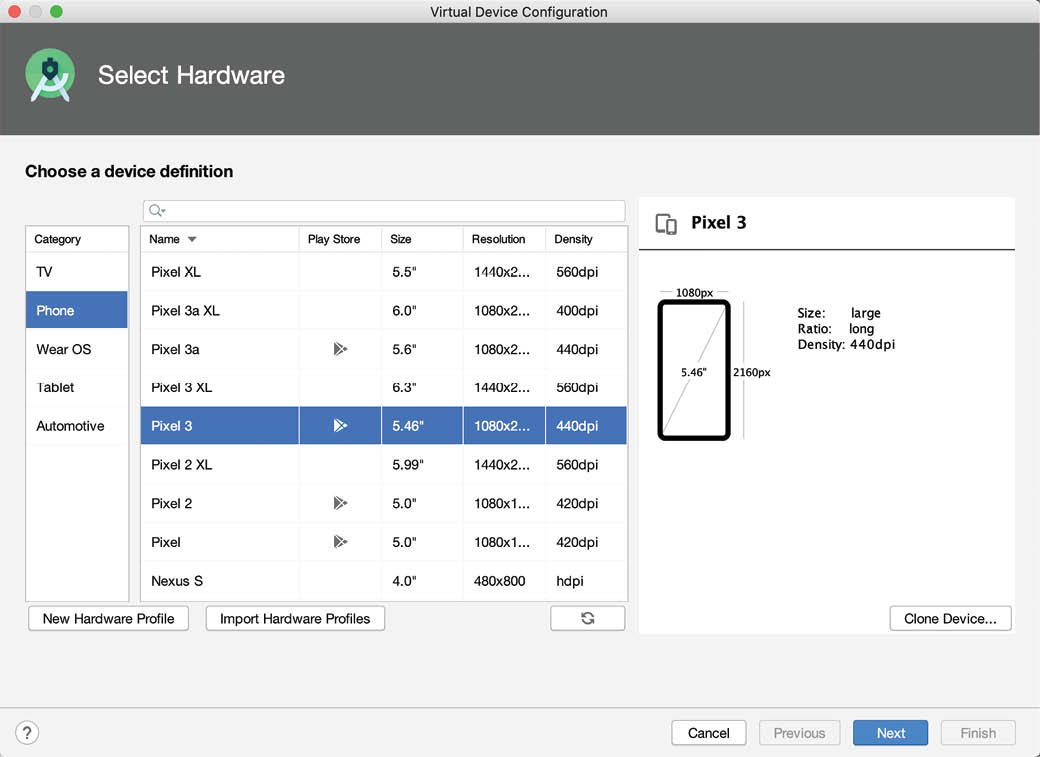Click the Play Store icon for Pixel 2
This screenshot has width=1040, height=757.
click(x=340, y=503)
